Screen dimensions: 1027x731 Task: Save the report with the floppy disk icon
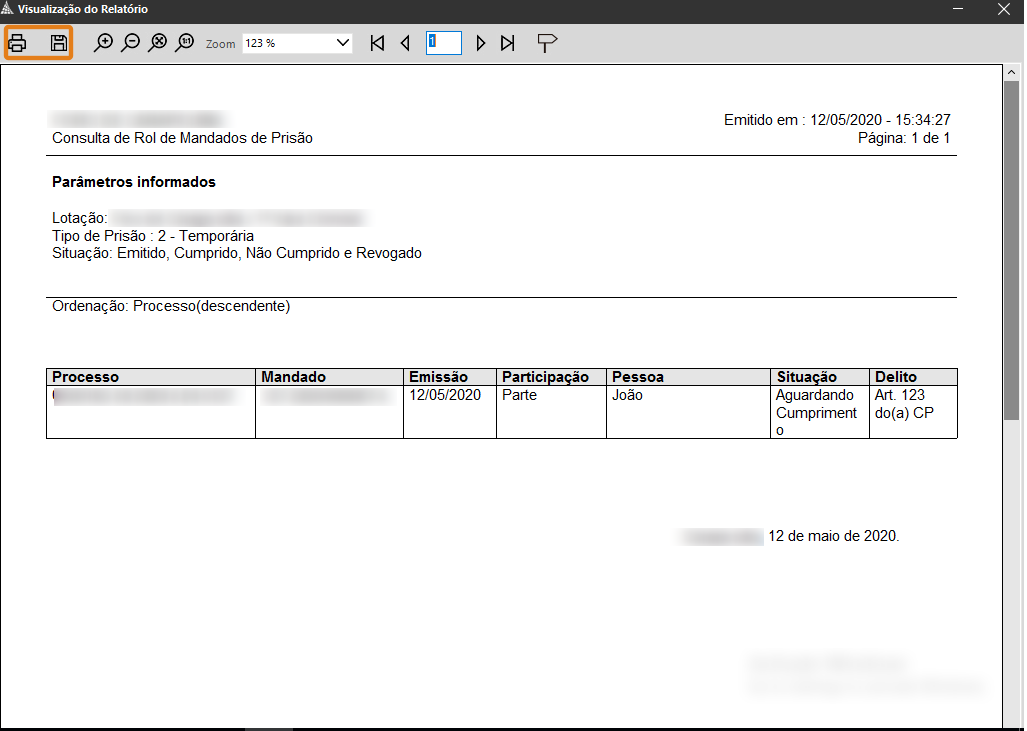[59, 43]
